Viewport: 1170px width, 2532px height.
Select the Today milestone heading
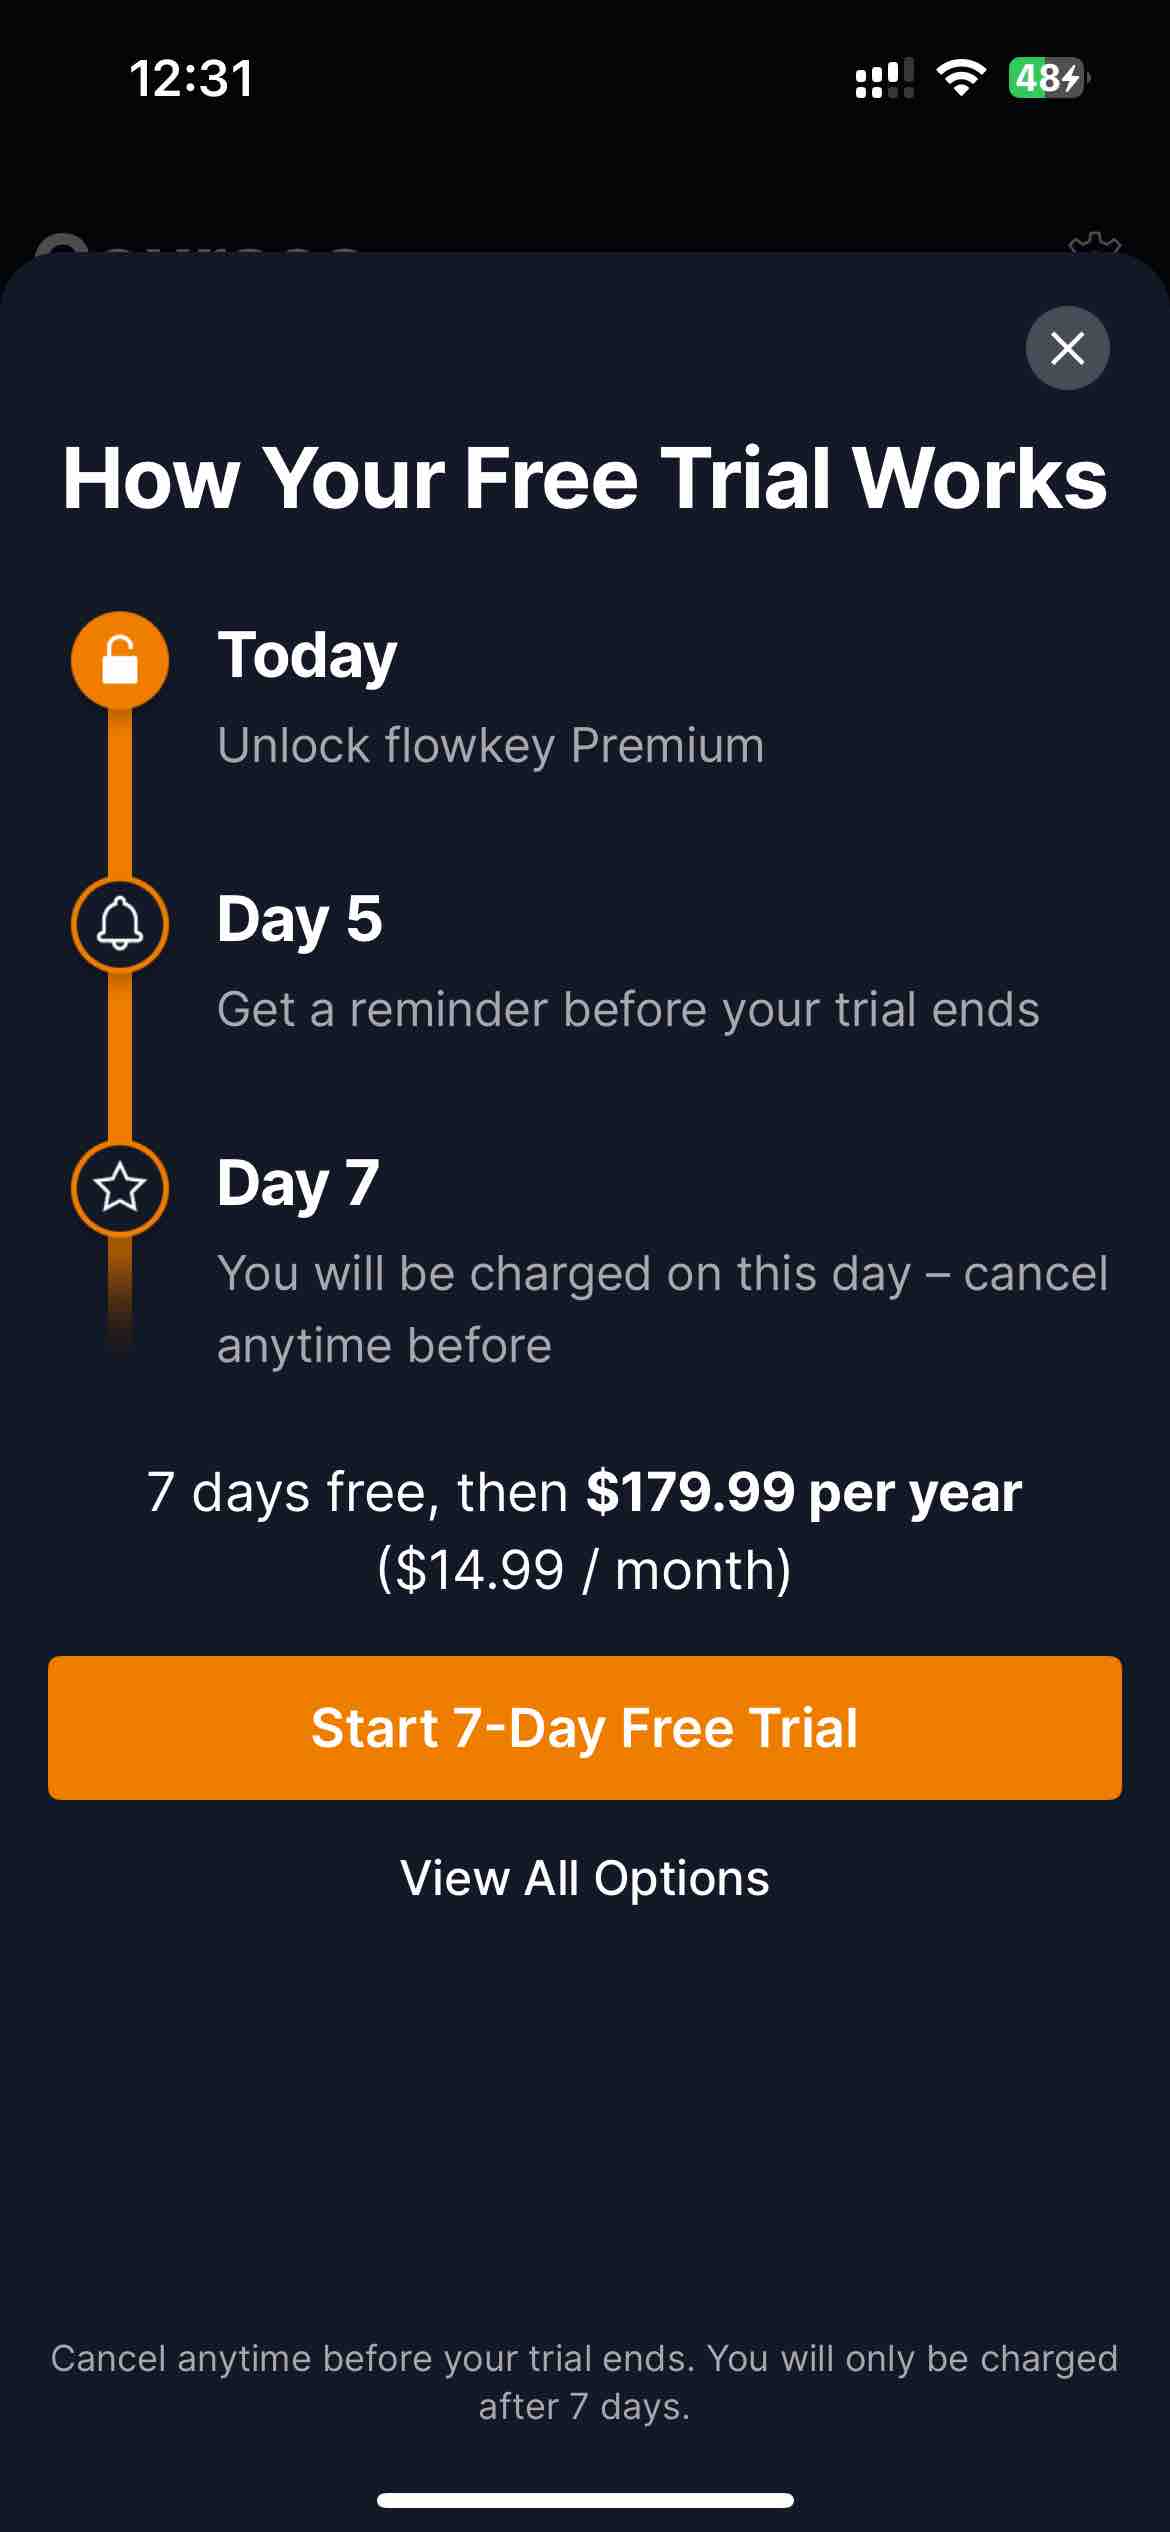(x=307, y=655)
